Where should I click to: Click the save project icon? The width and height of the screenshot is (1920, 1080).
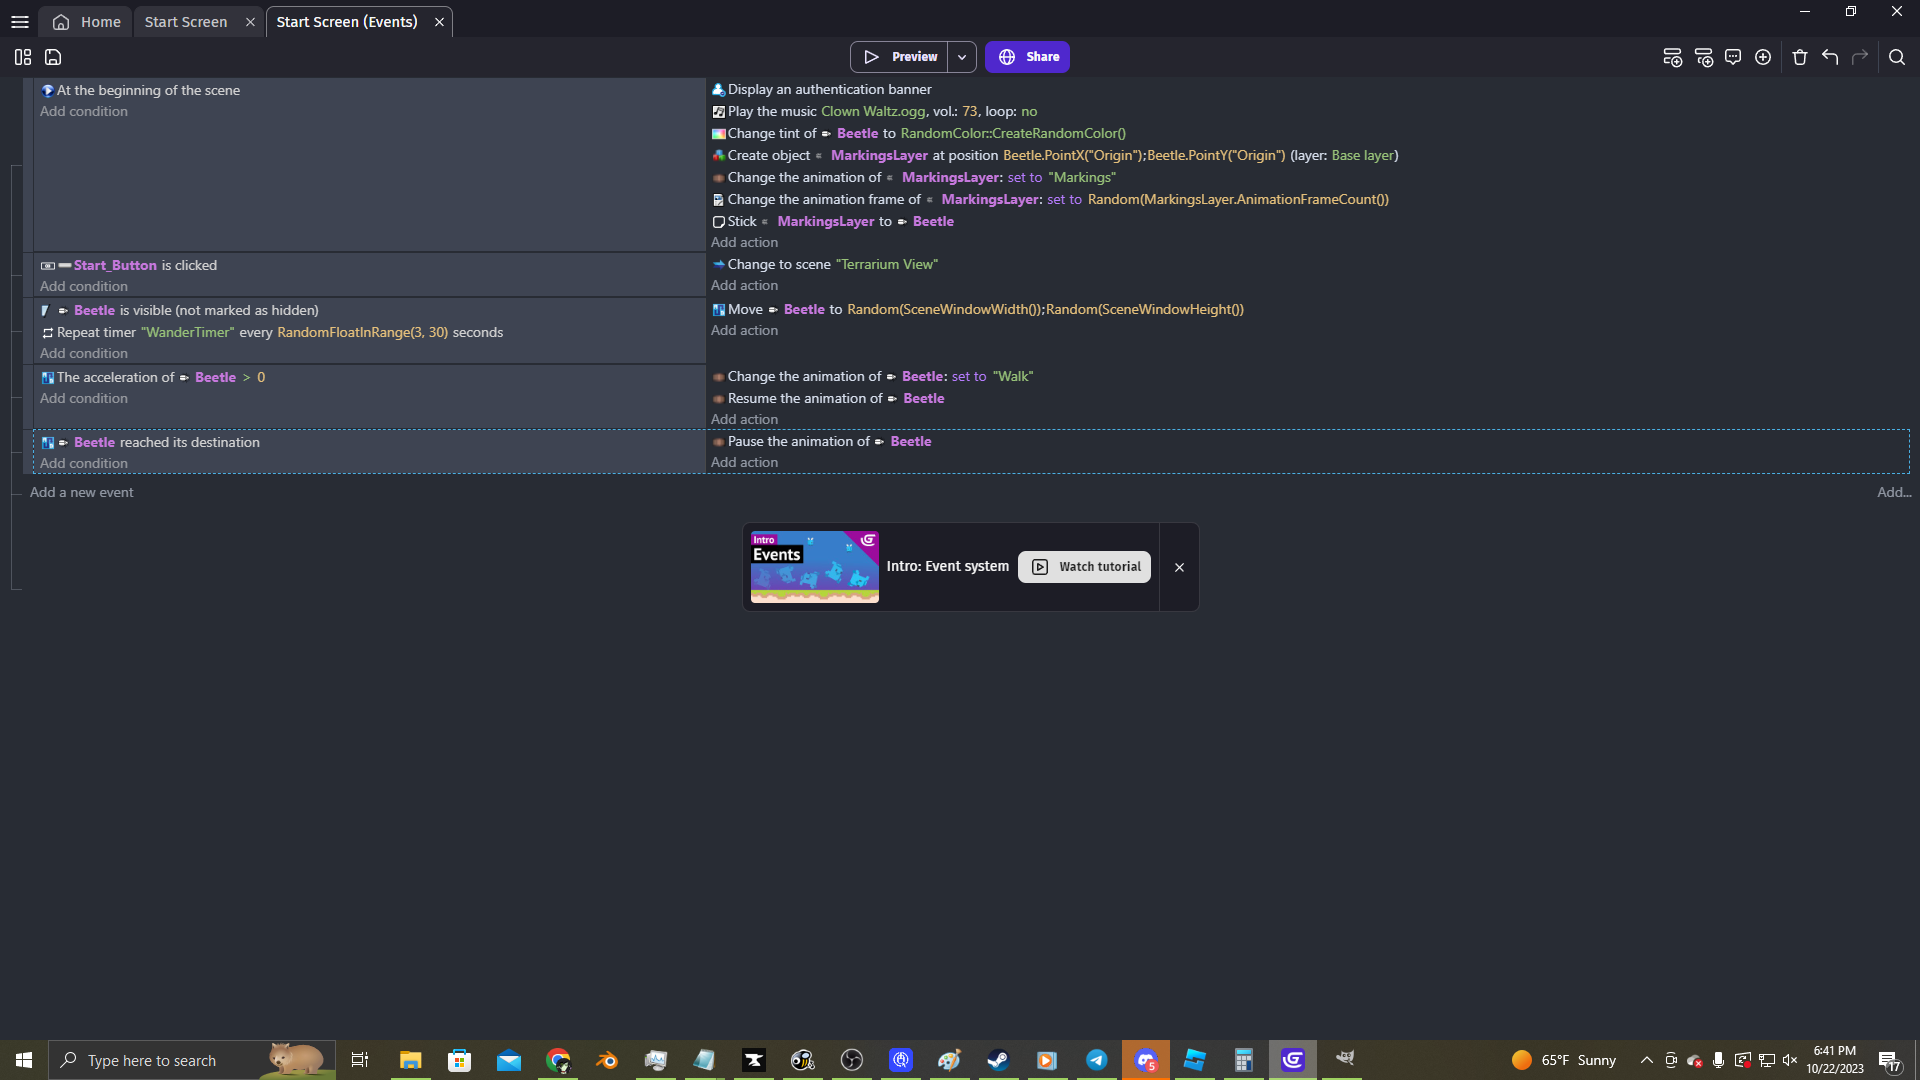point(53,57)
